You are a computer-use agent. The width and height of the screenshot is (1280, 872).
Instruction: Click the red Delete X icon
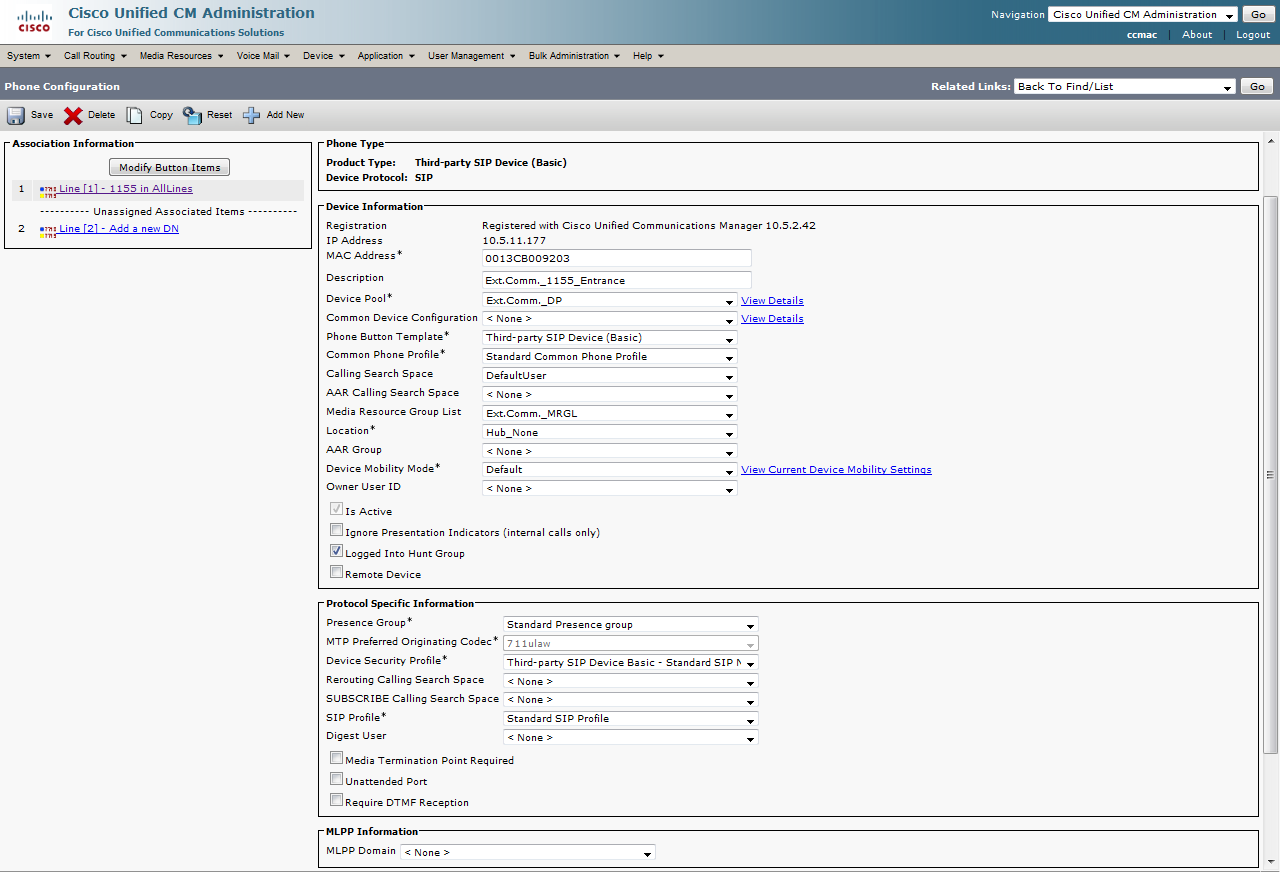click(73, 115)
